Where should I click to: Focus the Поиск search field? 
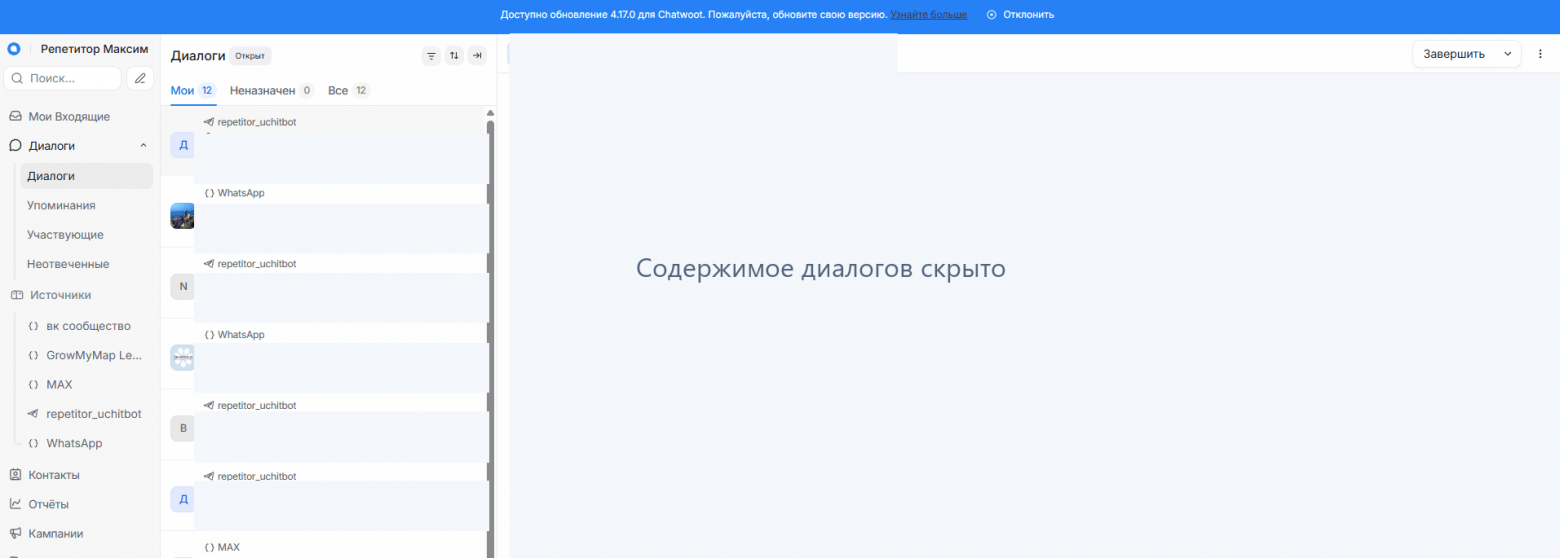63,78
